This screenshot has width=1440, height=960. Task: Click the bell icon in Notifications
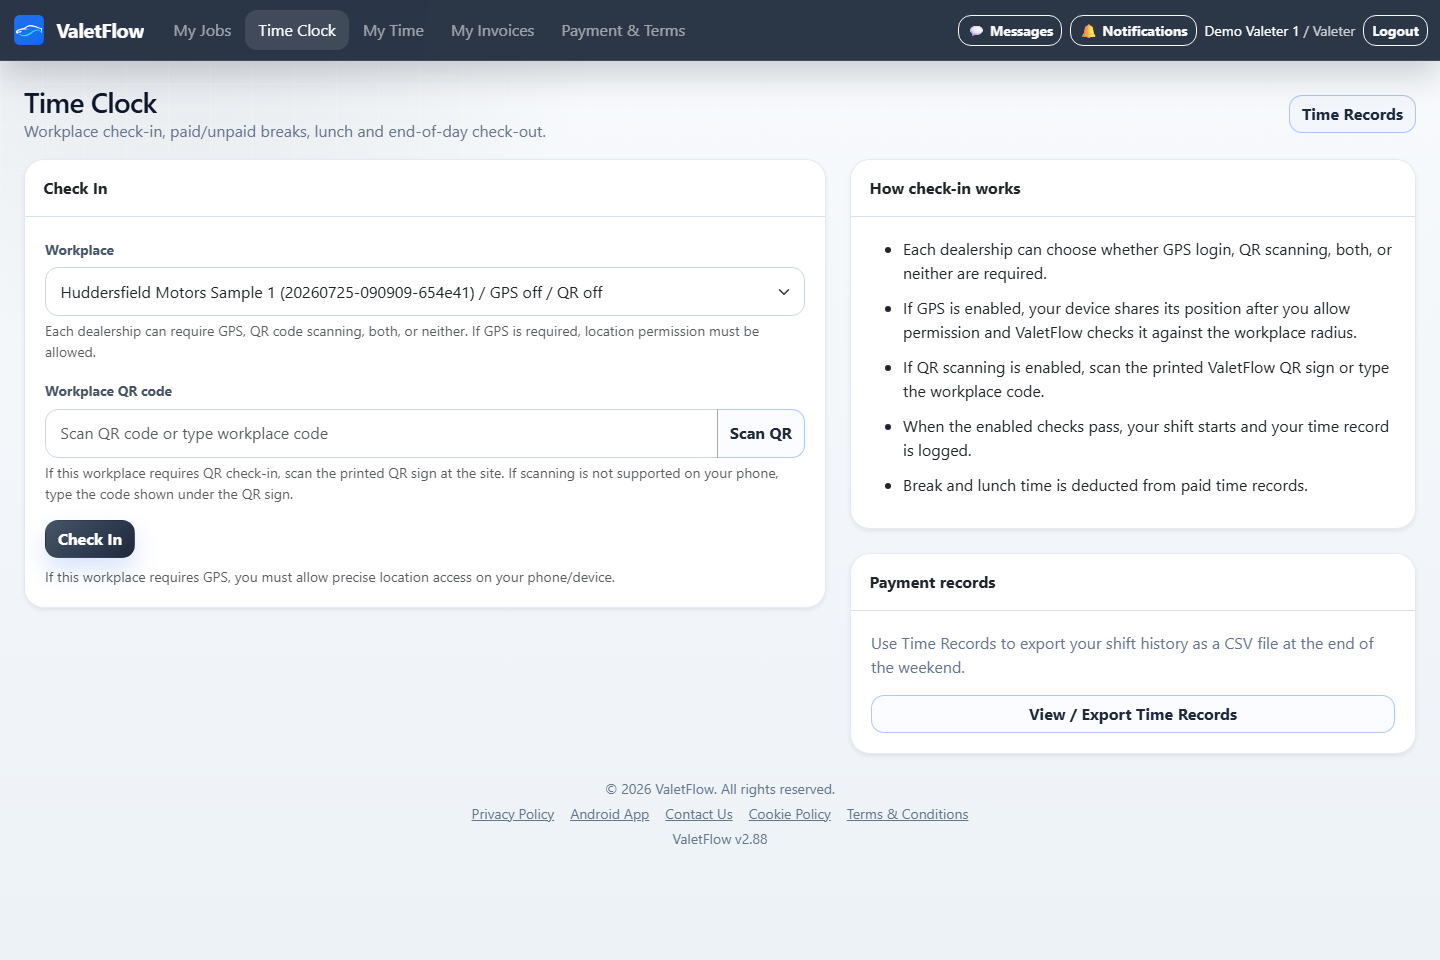tap(1088, 31)
